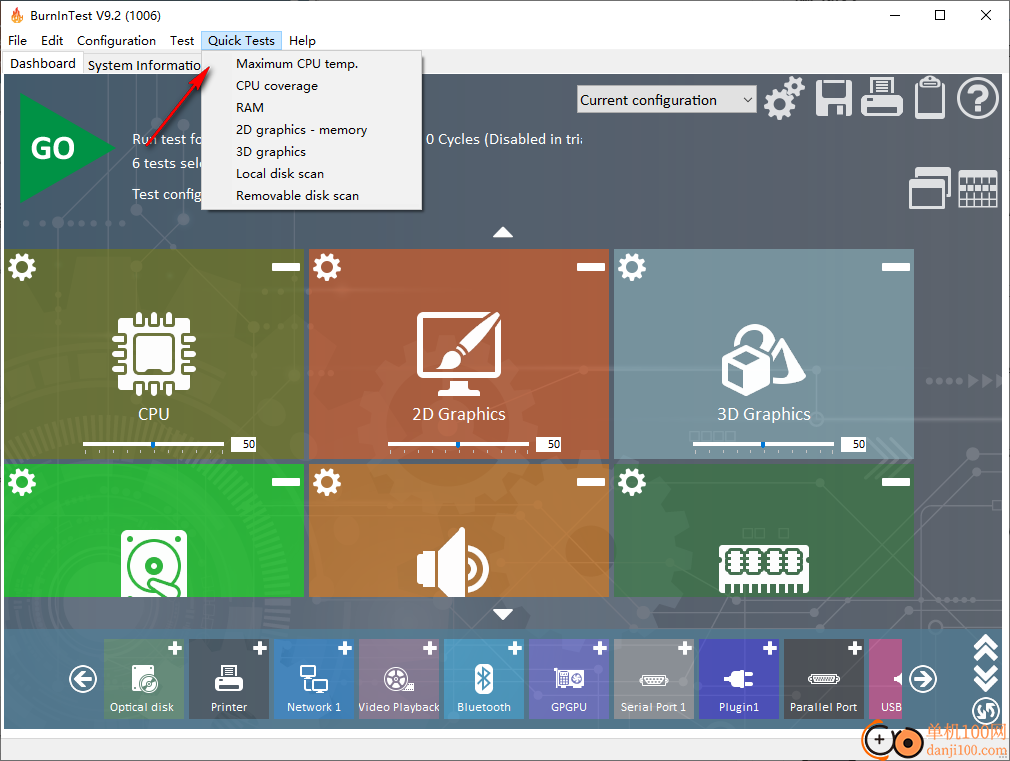
Task: Switch to the System Information tab
Action: tap(144, 65)
